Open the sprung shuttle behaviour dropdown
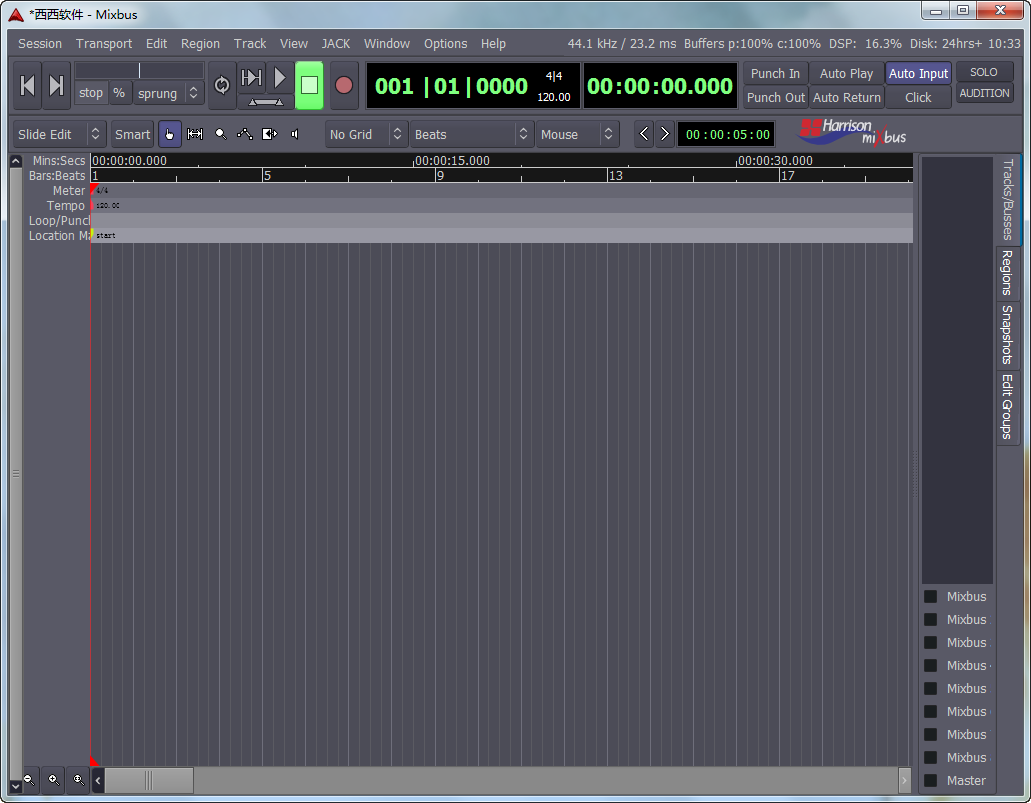 click(168, 93)
